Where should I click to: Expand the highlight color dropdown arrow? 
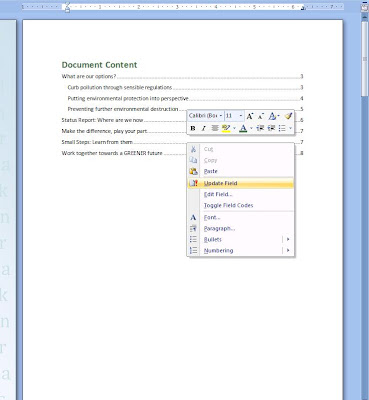234,128
